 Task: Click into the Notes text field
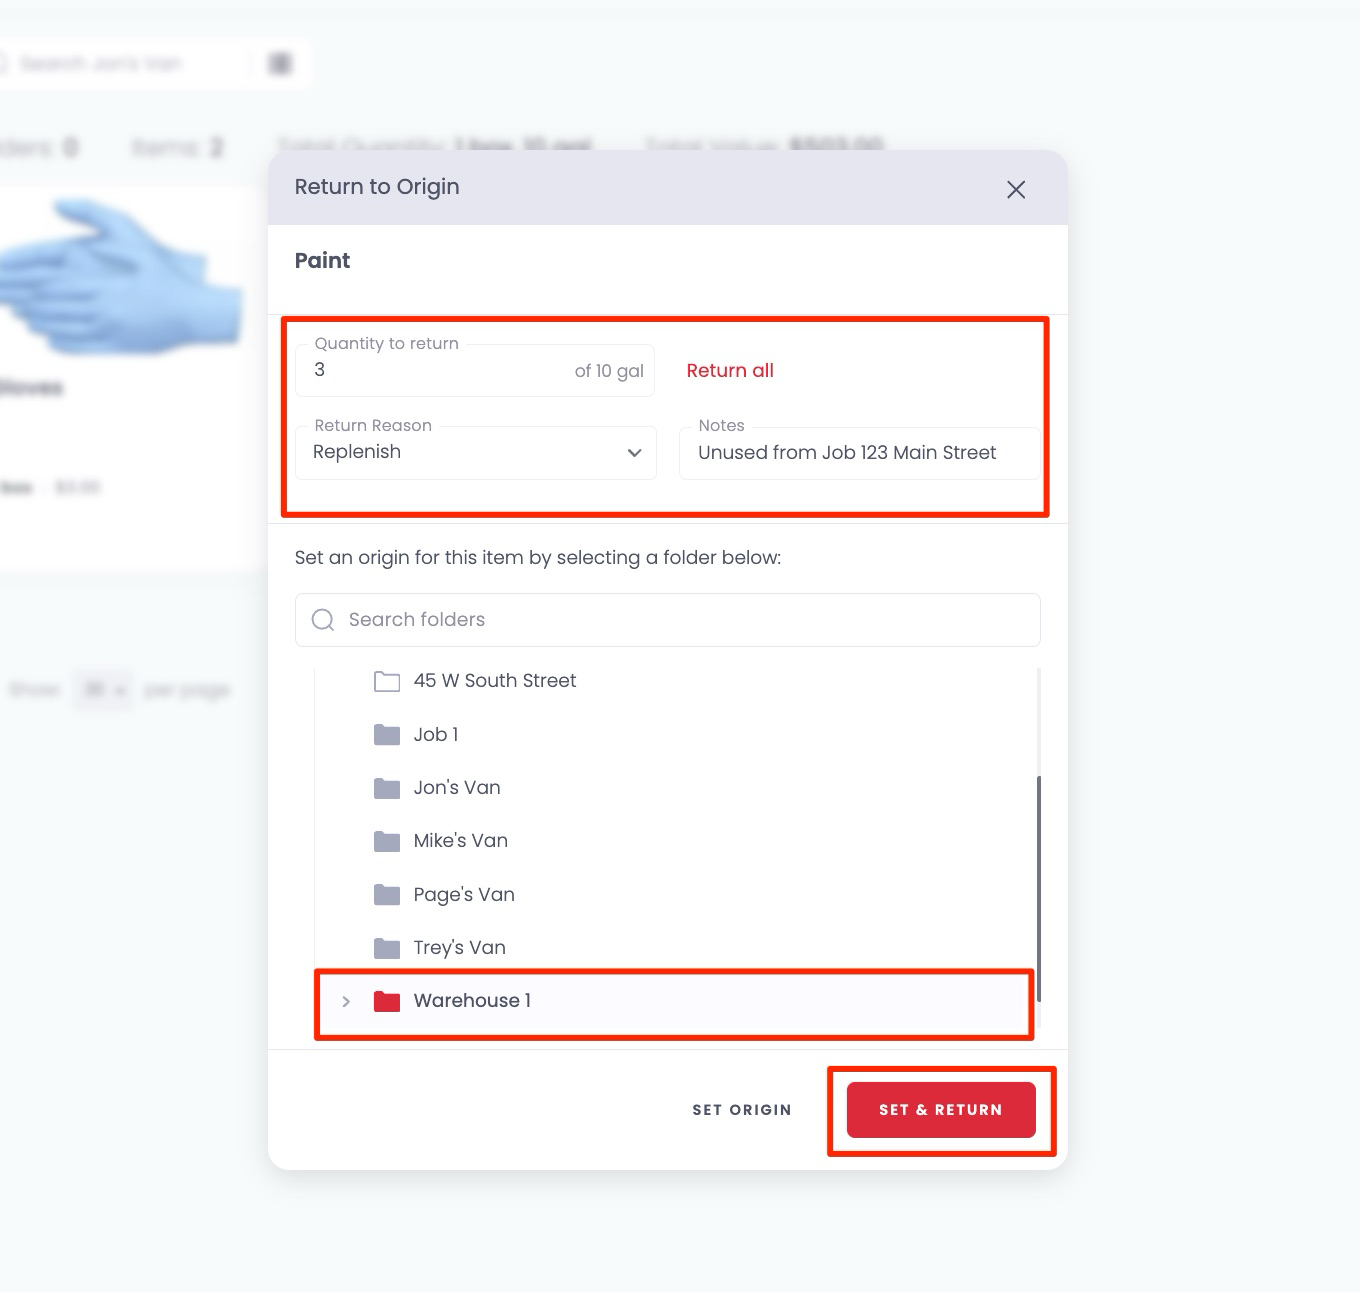click(858, 453)
